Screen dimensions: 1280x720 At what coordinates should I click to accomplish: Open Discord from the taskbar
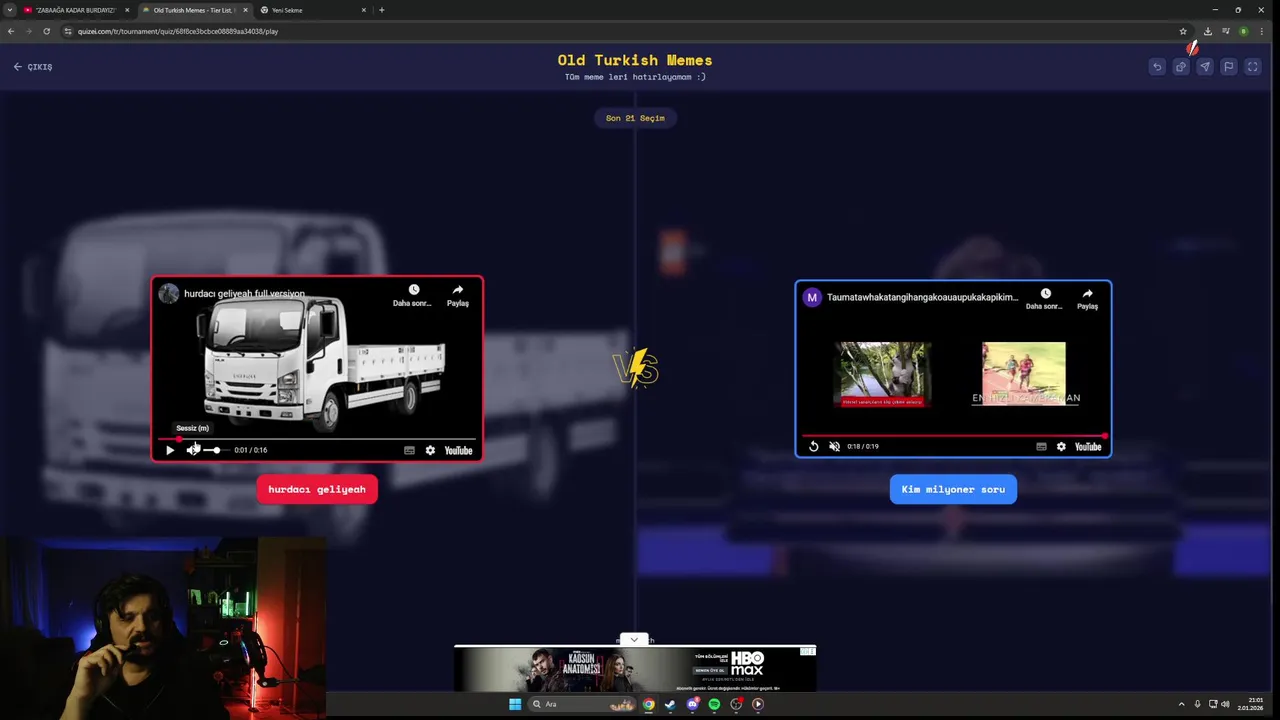tap(692, 704)
